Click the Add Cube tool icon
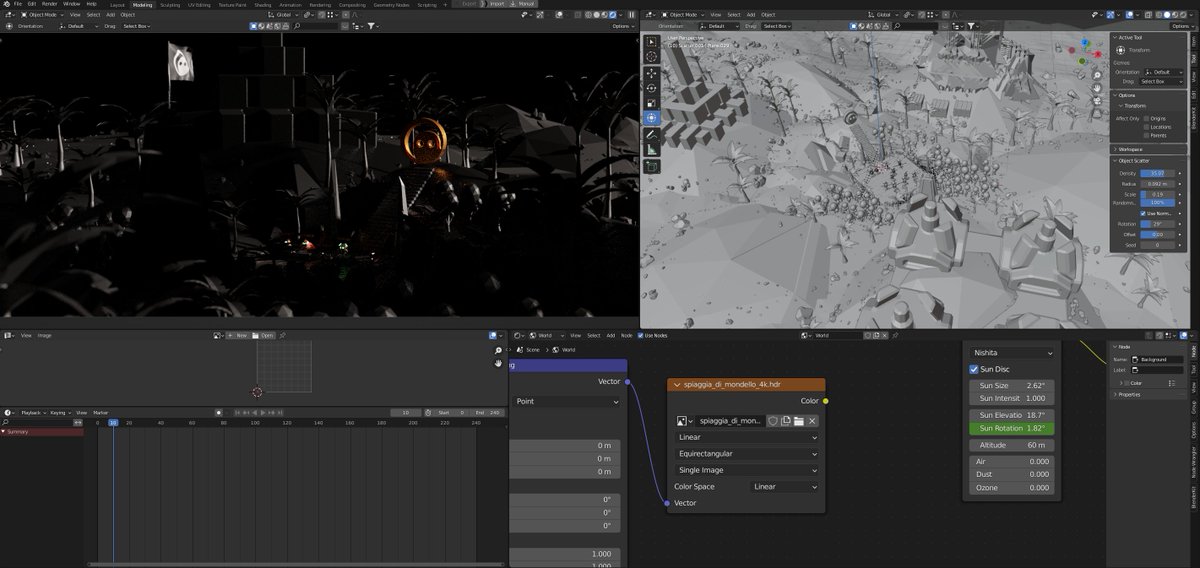 click(x=651, y=166)
